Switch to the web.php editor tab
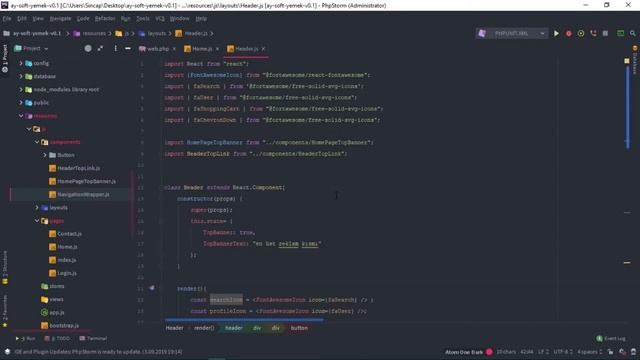Viewport: 640px width, 360px height. 158,49
